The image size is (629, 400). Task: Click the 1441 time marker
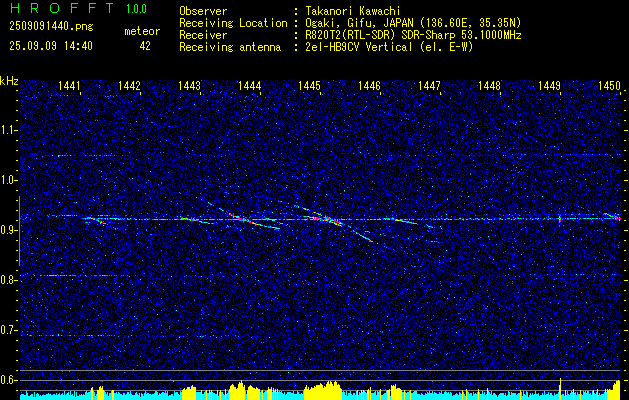pos(69,85)
